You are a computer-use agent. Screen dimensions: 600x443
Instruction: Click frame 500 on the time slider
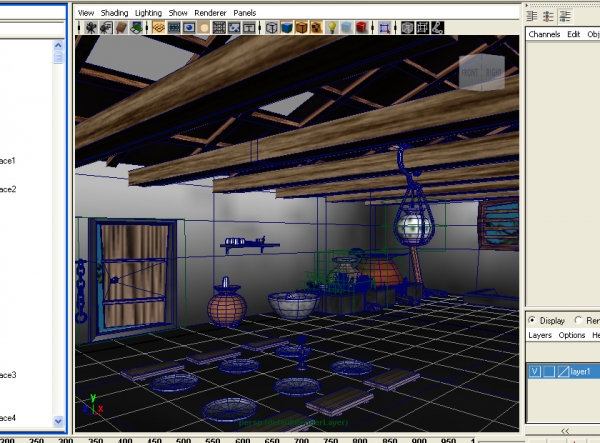click(183, 441)
